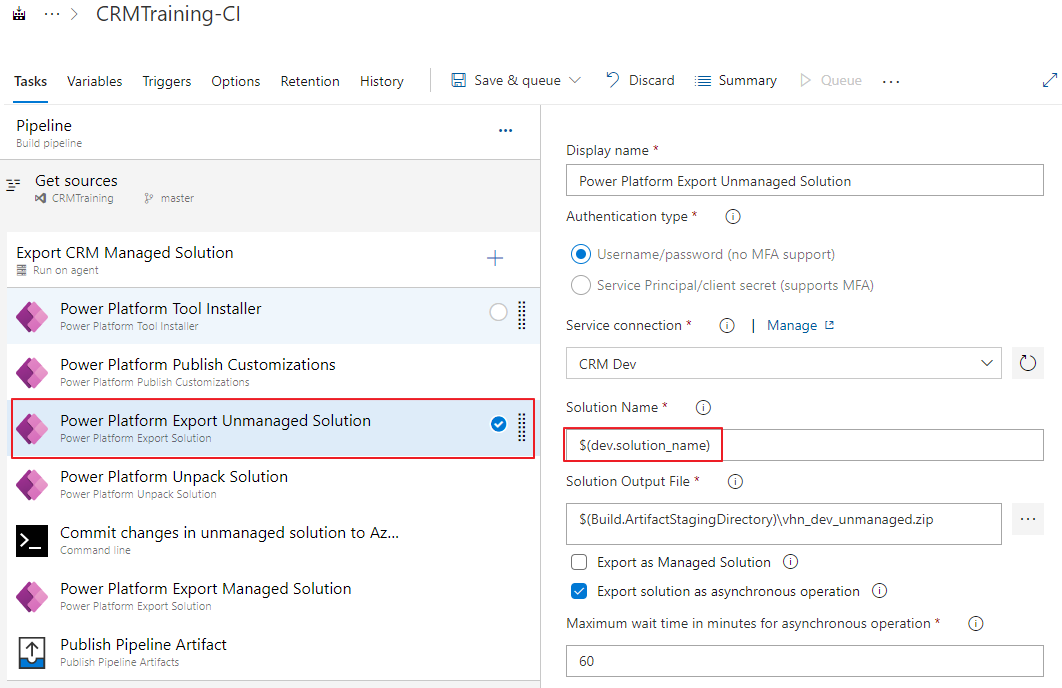Select the Power Platform Tool Installer task
This screenshot has height=688, width=1062.
coord(274,316)
